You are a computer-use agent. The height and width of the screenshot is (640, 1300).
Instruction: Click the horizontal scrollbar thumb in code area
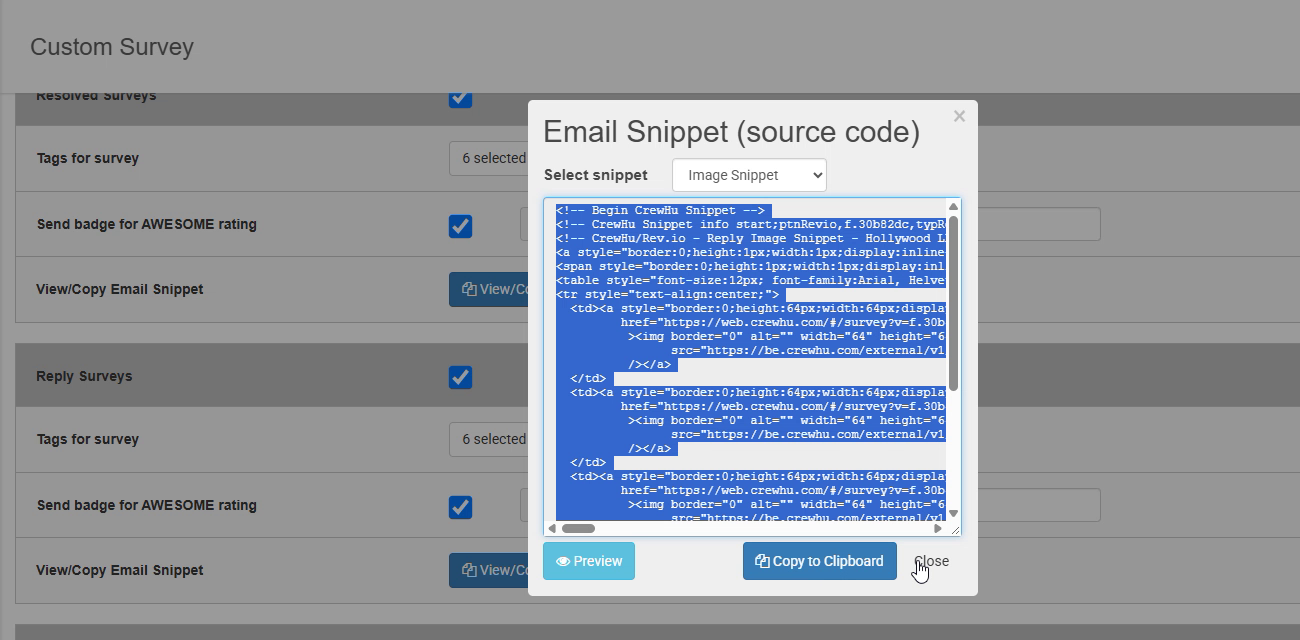pyautogui.click(x=578, y=528)
